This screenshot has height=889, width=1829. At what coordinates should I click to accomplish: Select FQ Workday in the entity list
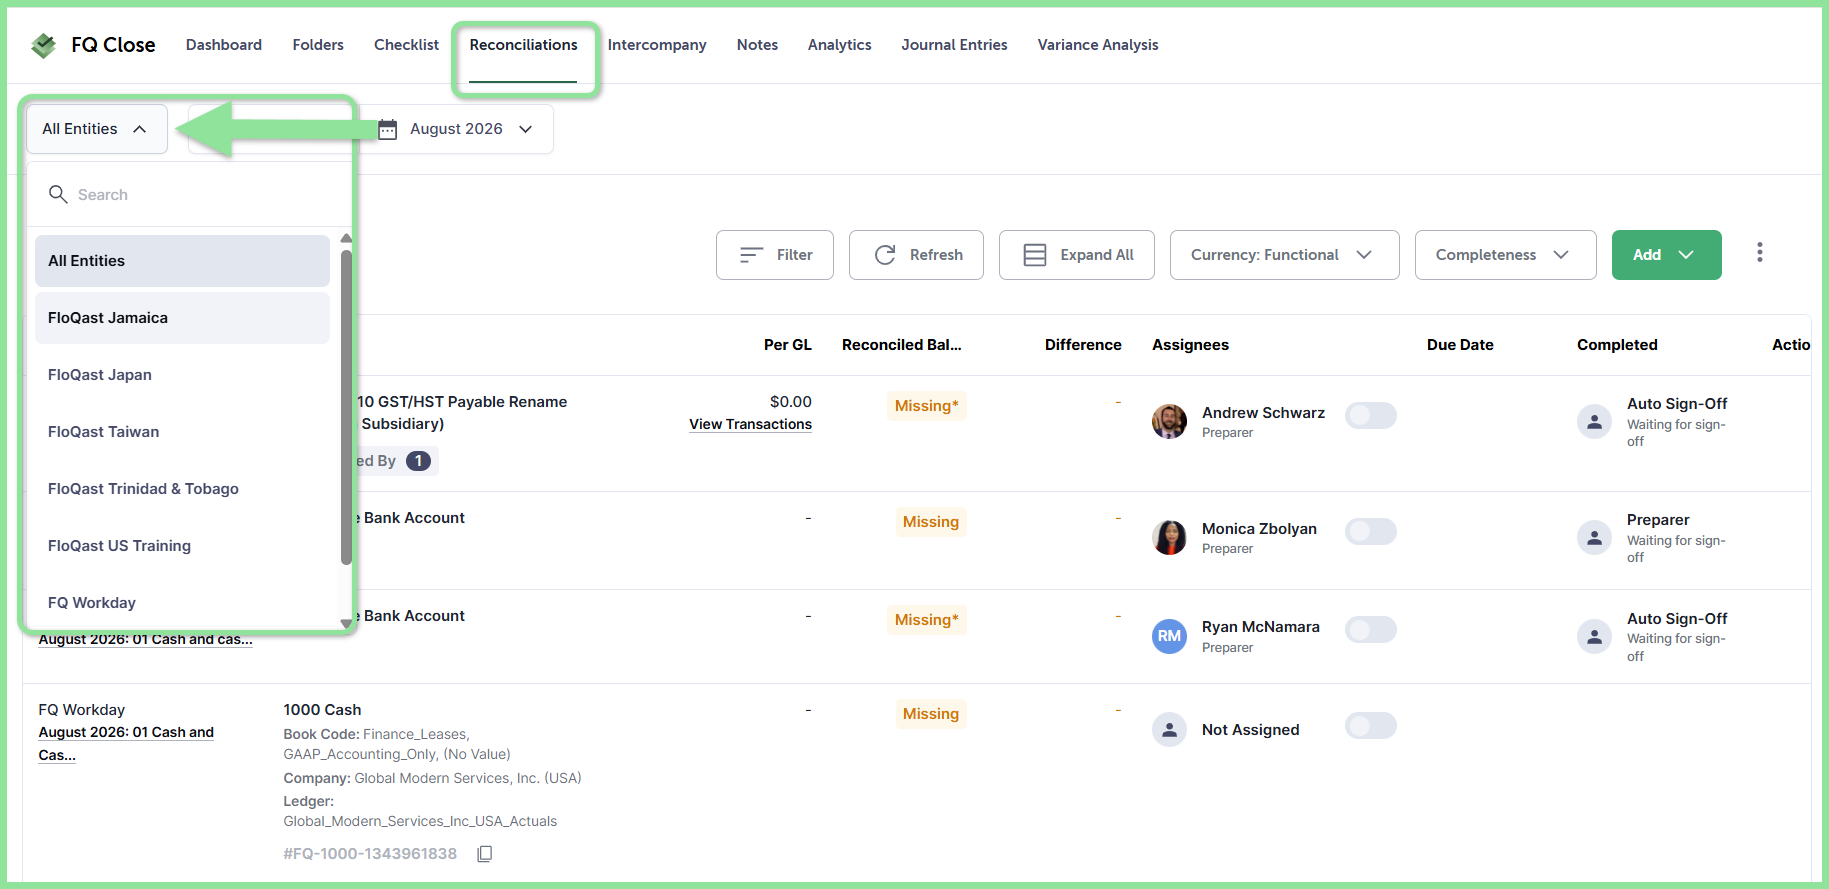[182, 603]
